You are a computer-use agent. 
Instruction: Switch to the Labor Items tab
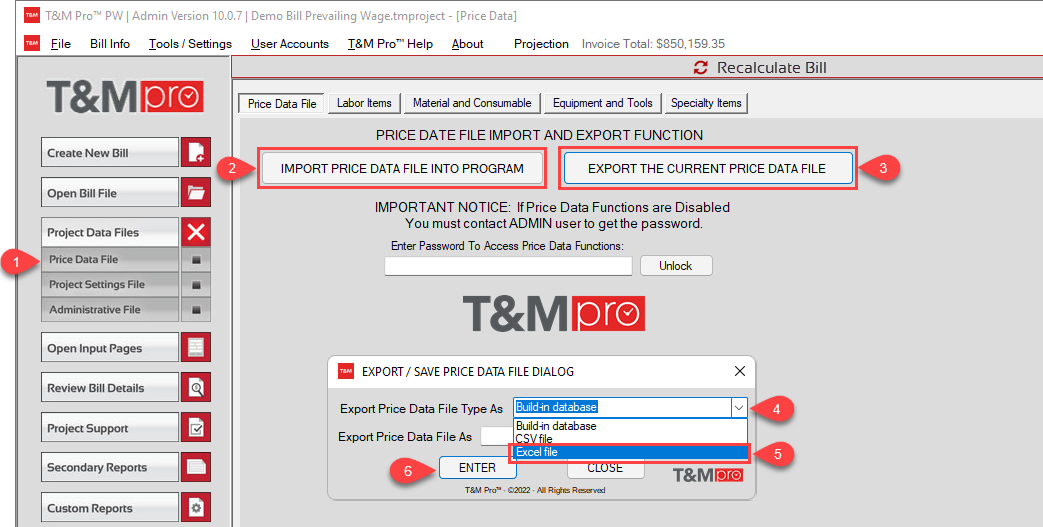click(x=364, y=103)
